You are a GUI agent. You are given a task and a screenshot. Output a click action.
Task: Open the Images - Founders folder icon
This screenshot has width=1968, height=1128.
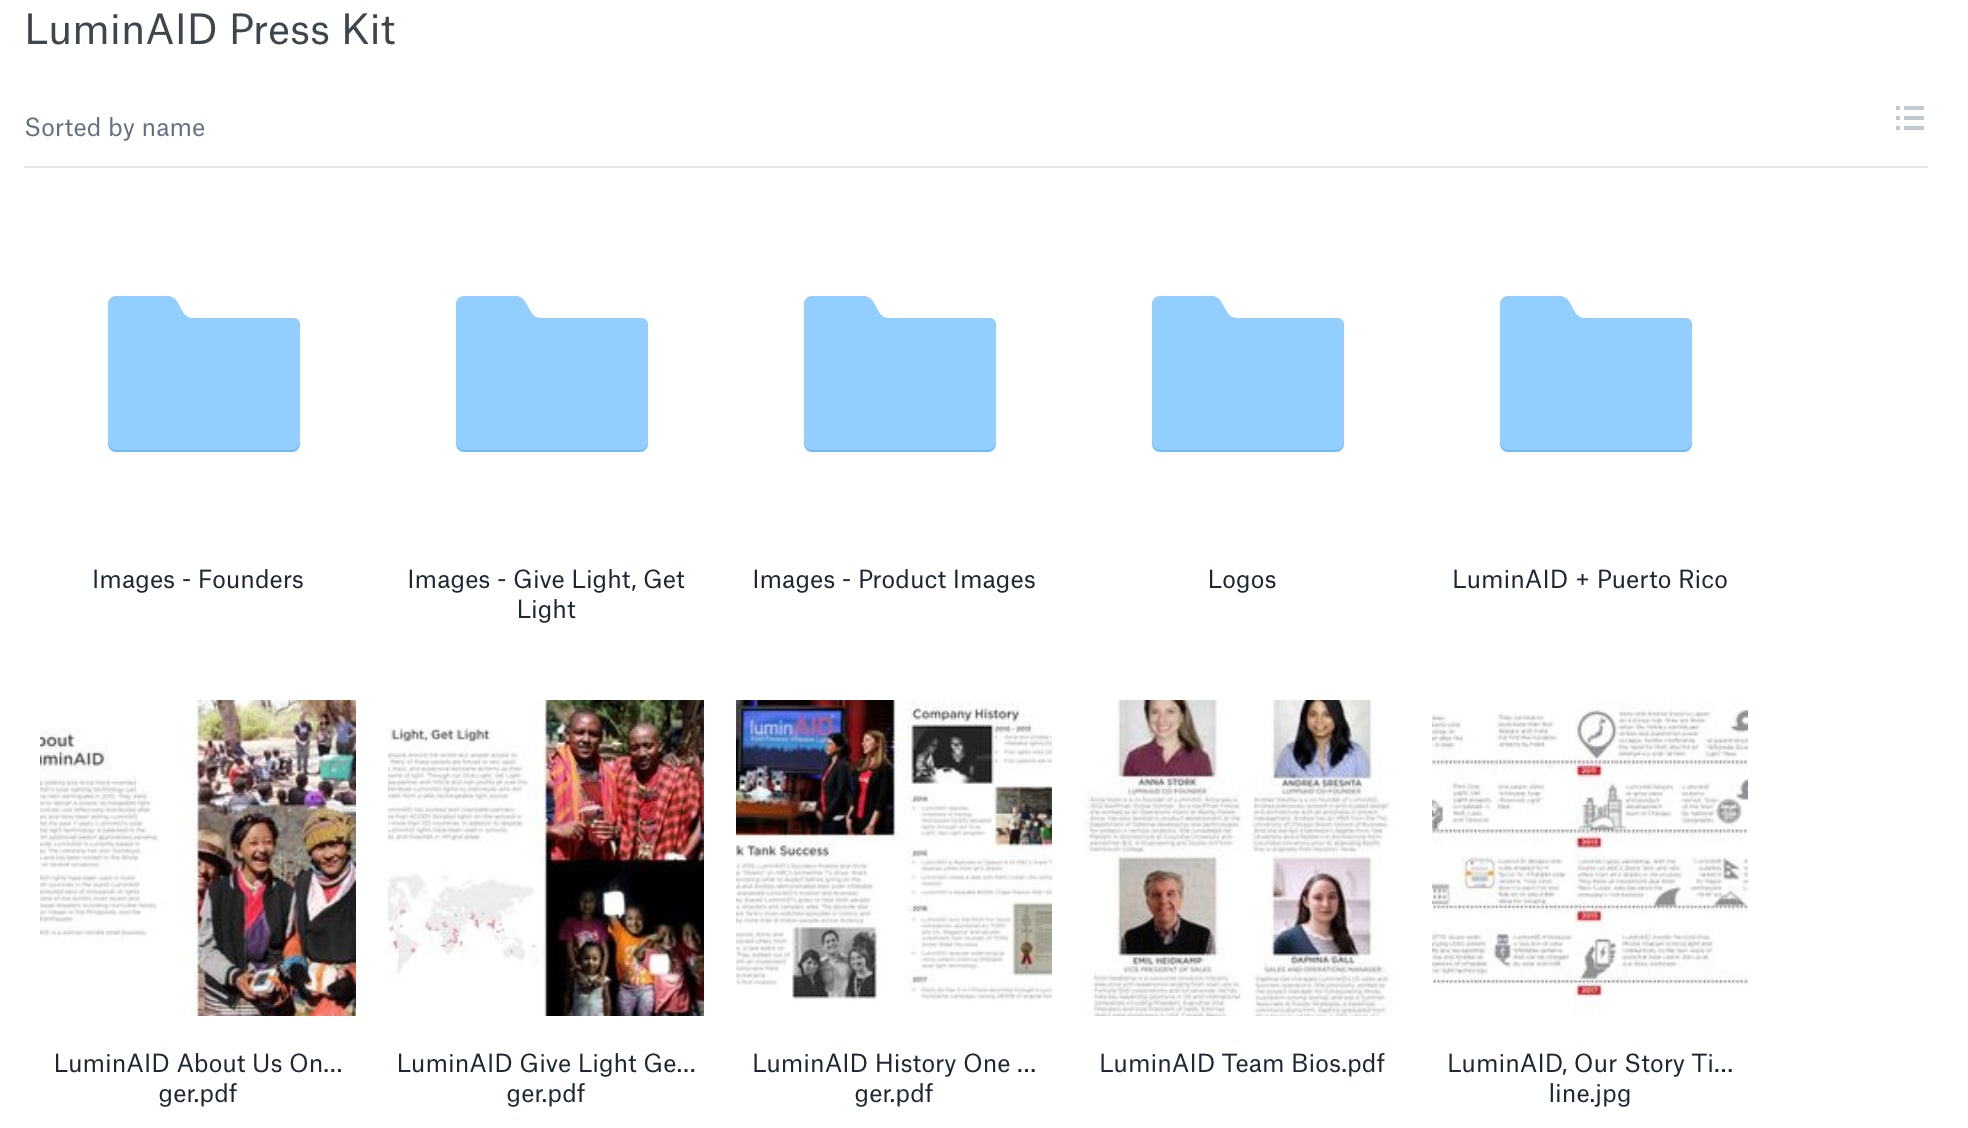pos(204,374)
